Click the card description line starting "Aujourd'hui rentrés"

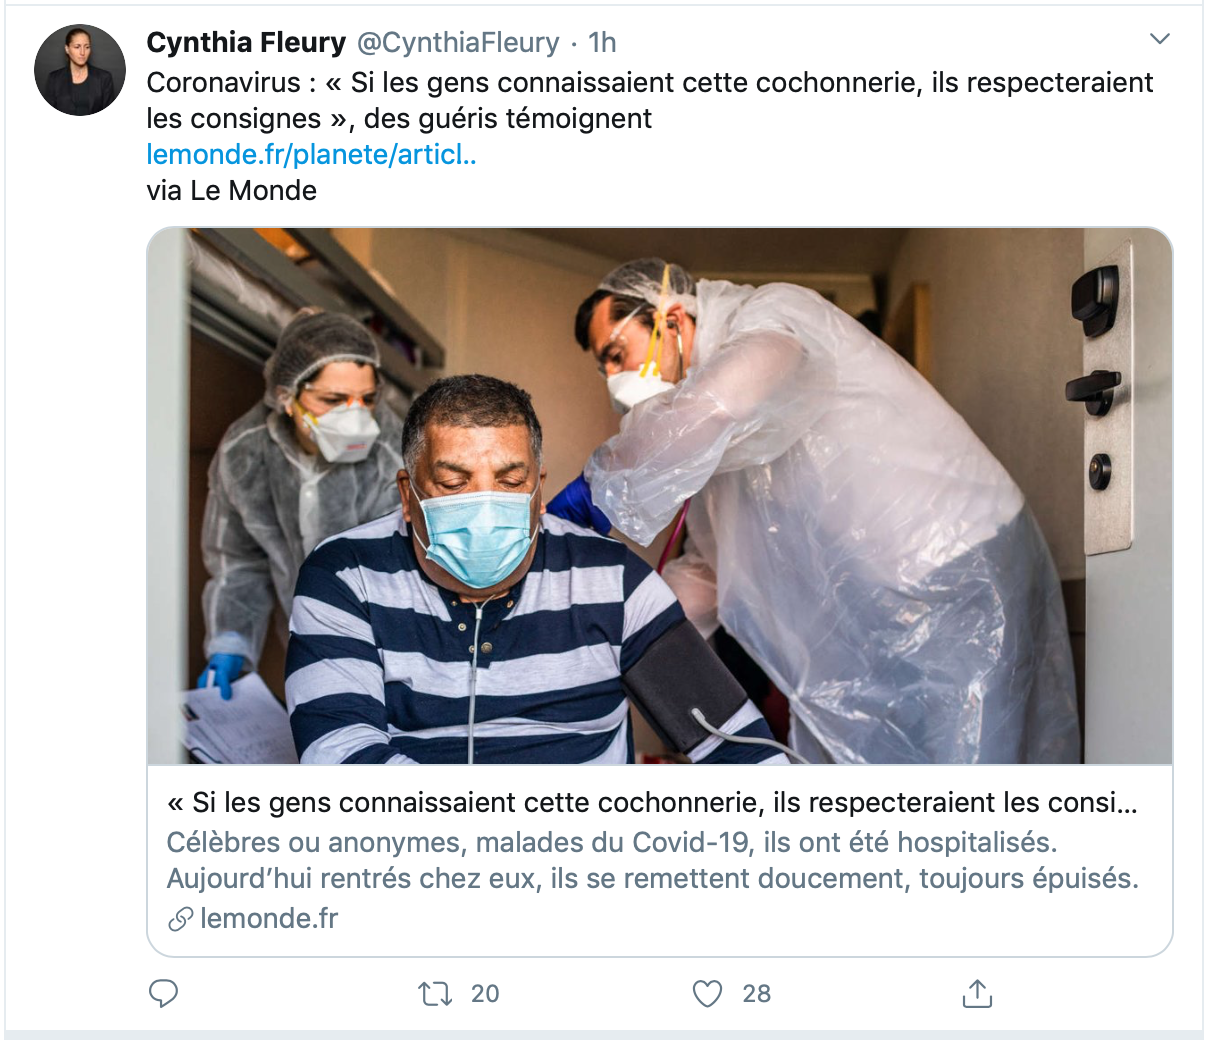tap(652, 878)
